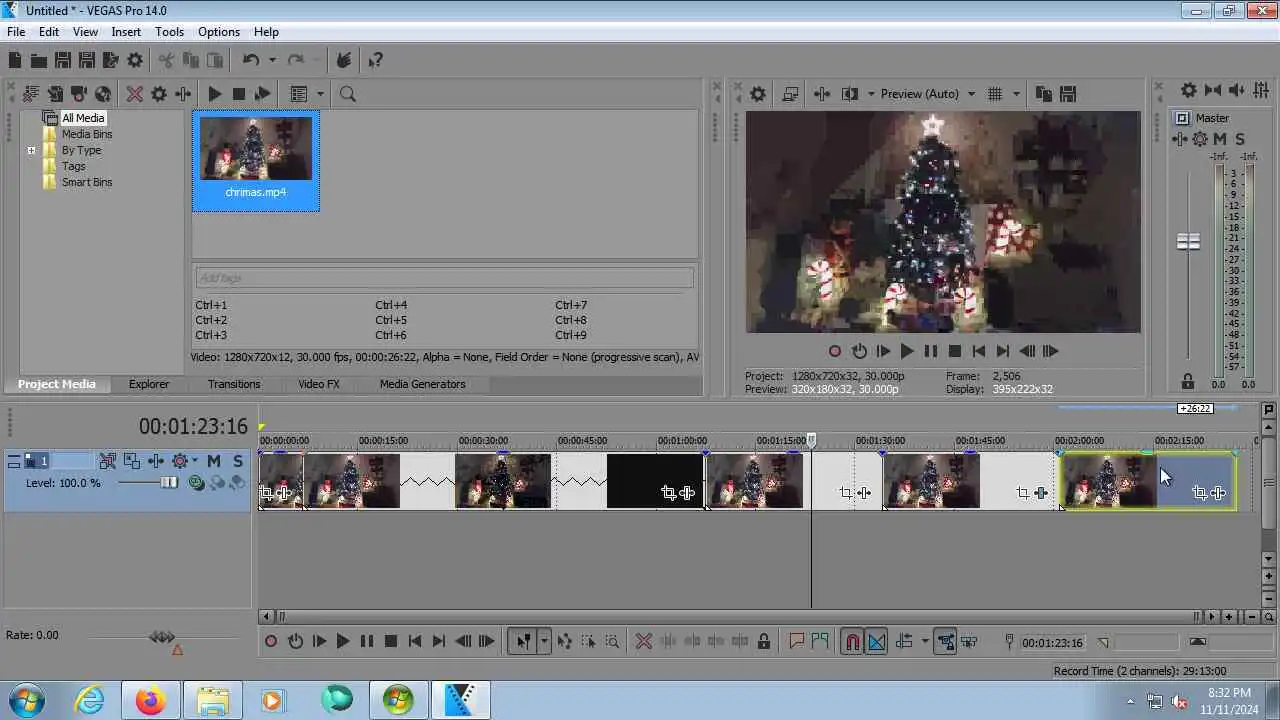
Task: Open the undo history dropdown arrow
Action: coord(272,61)
